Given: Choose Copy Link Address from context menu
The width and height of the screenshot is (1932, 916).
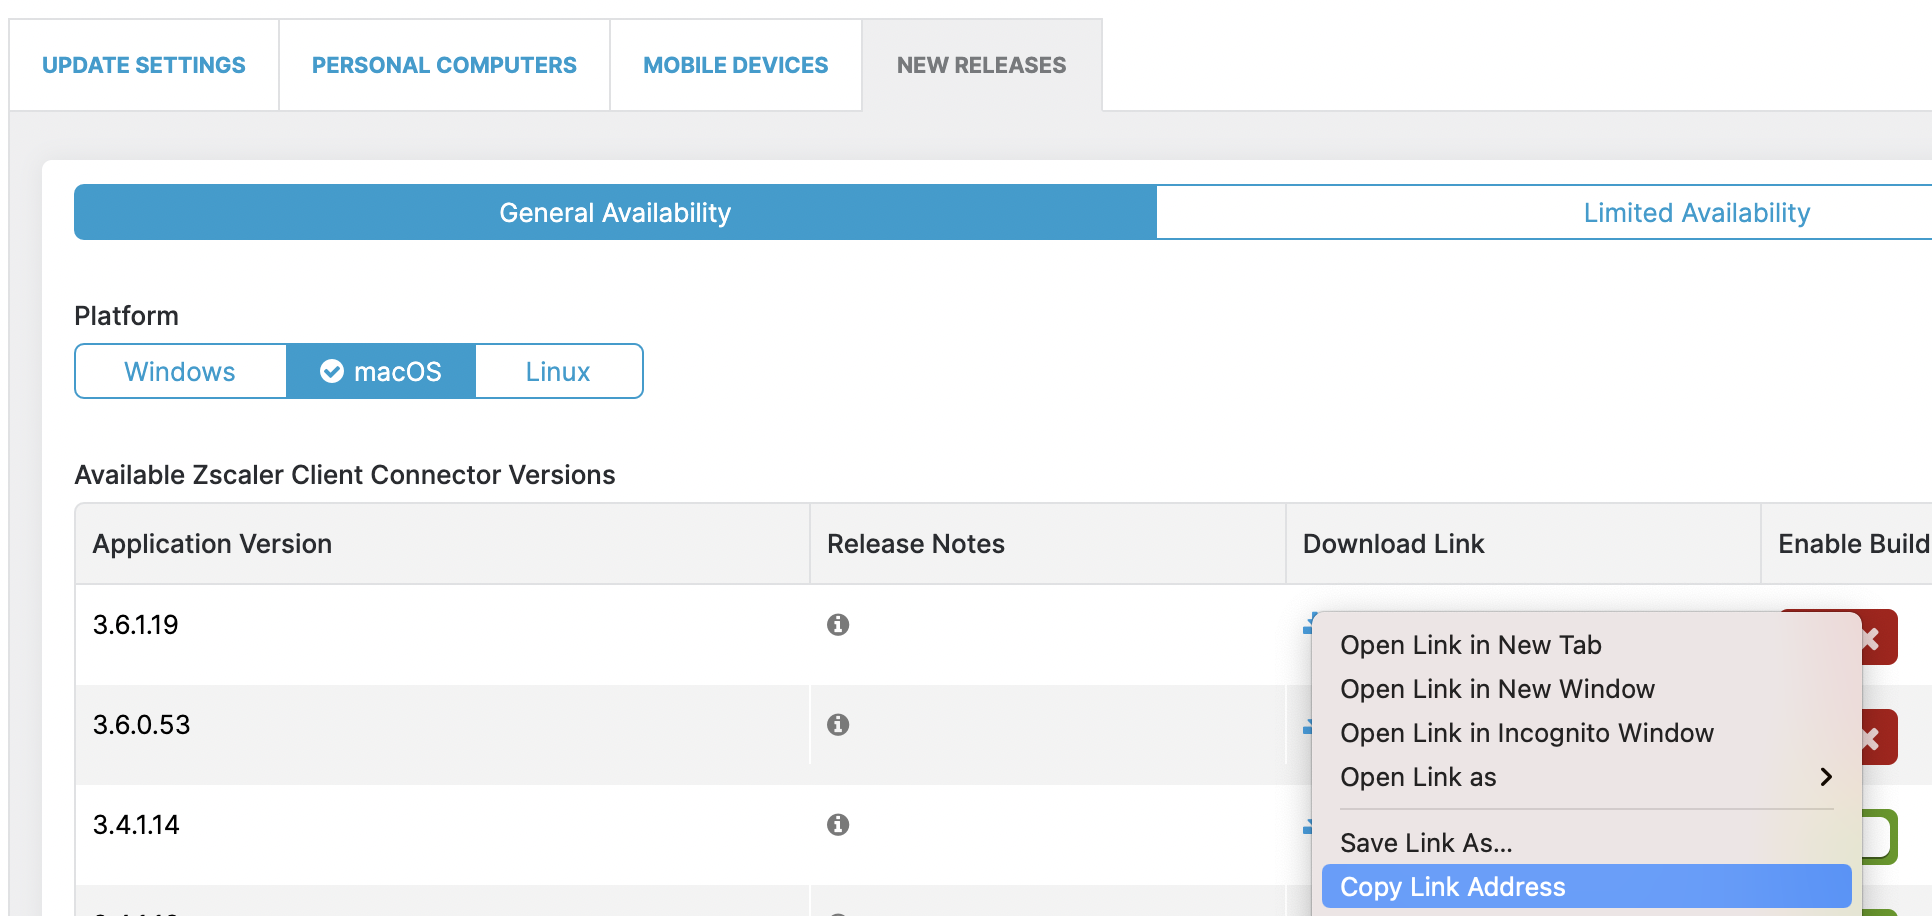Looking at the screenshot, I should (x=1453, y=886).
